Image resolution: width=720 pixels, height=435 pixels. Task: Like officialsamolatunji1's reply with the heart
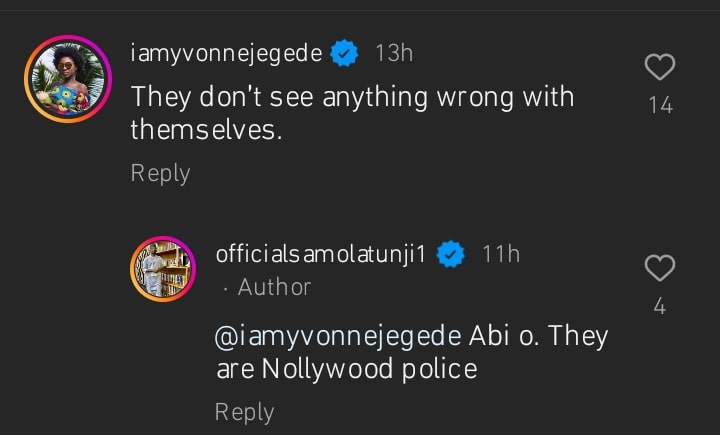(x=660, y=268)
